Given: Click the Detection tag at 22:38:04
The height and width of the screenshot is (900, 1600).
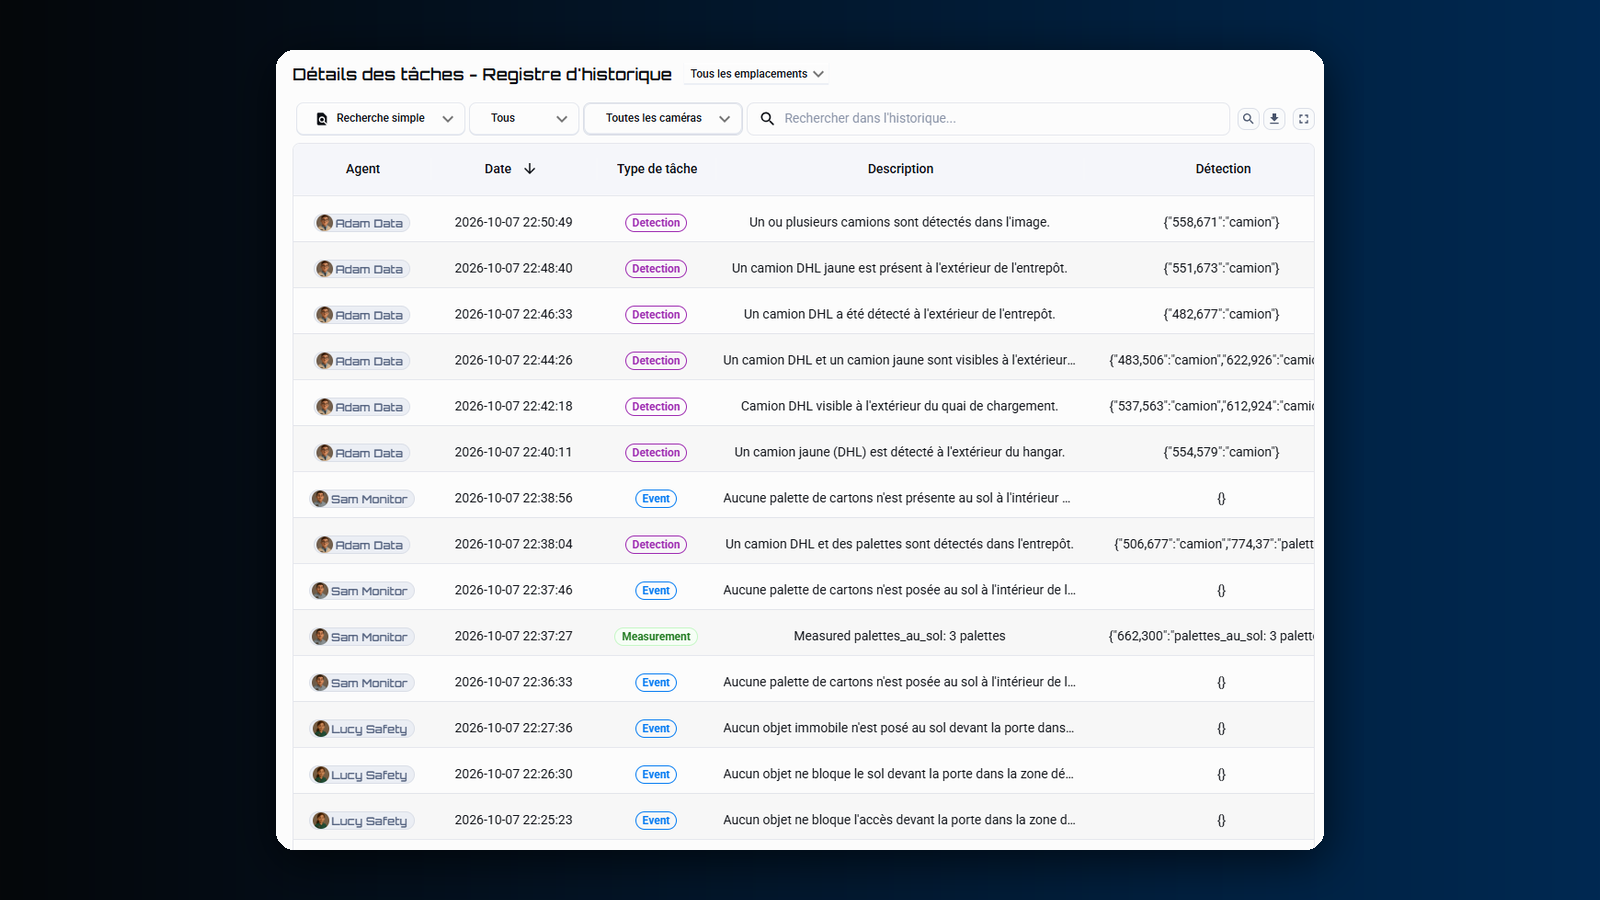Looking at the screenshot, I should [656, 545].
